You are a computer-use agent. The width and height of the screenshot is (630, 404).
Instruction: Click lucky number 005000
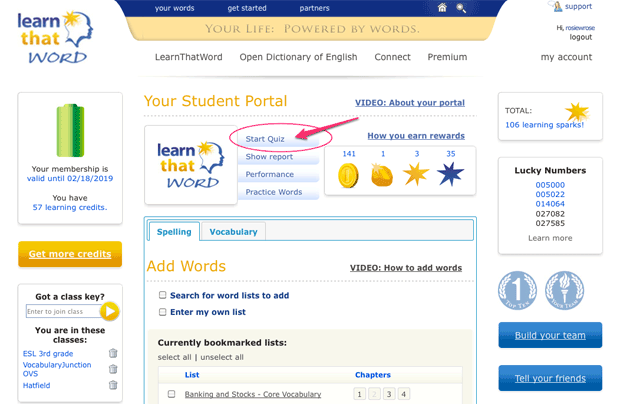(x=550, y=185)
